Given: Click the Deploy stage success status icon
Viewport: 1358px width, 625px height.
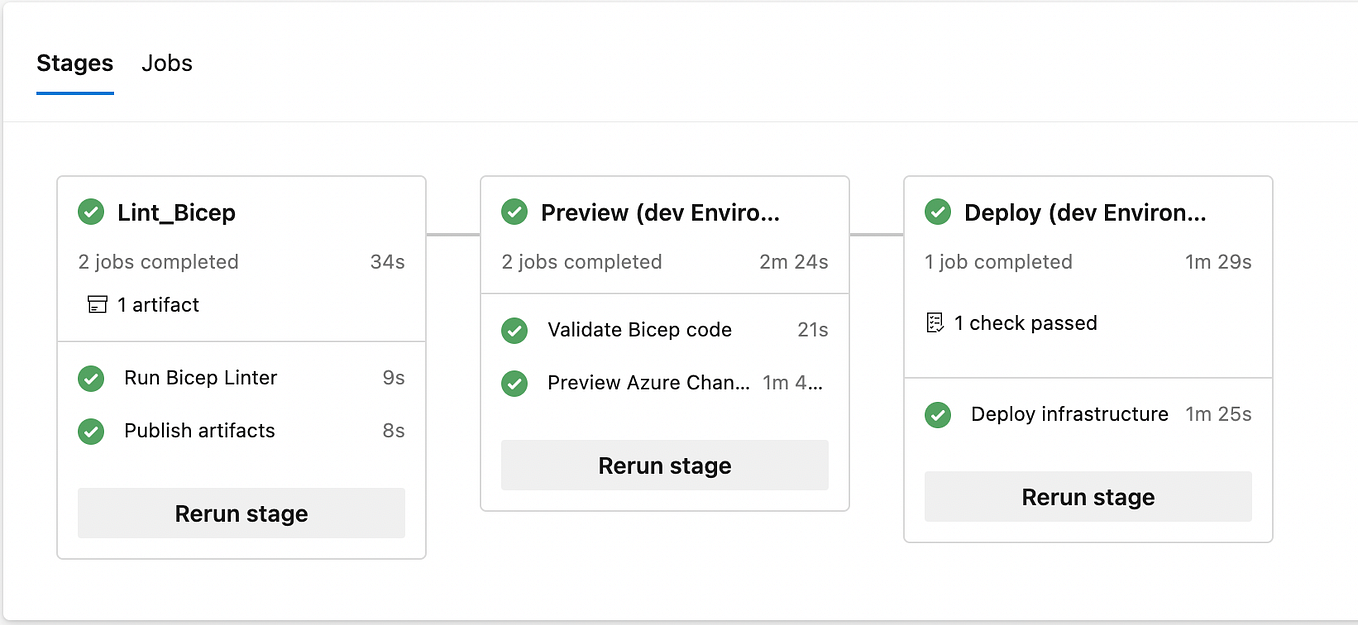Looking at the screenshot, I should click(x=938, y=212).
